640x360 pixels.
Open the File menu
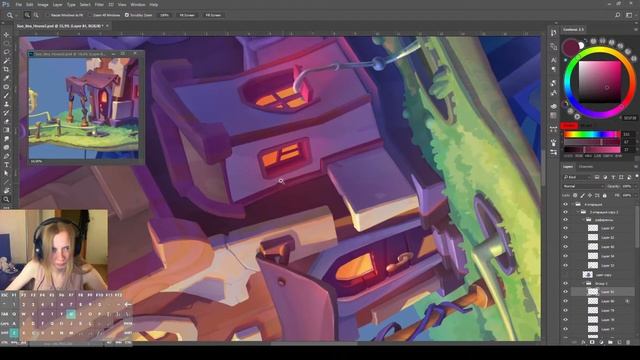coord(18,4)
